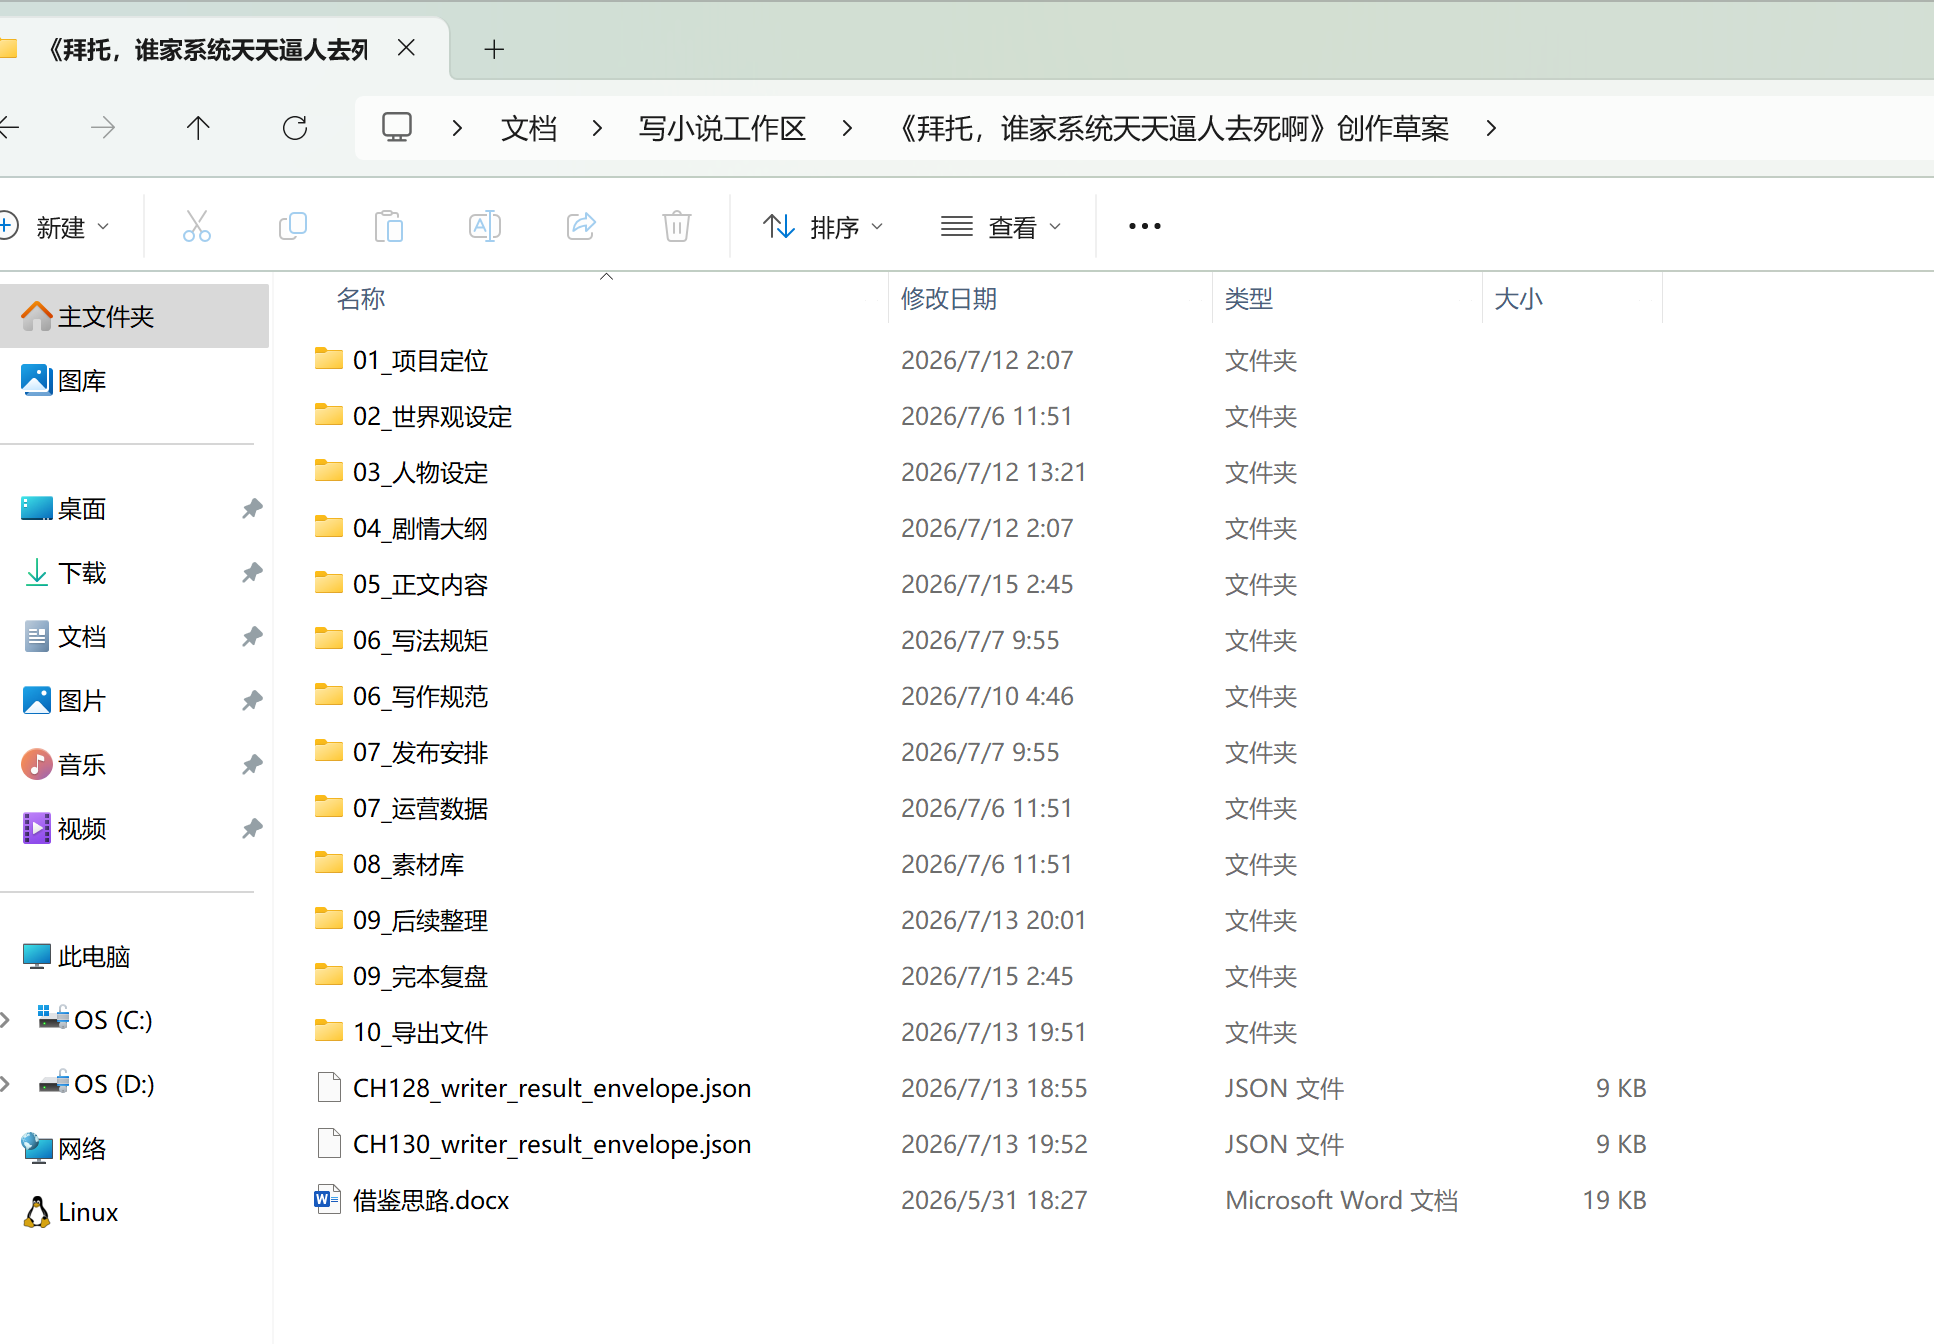Select 此电脑 This PC in sidebar

point(134,956)
